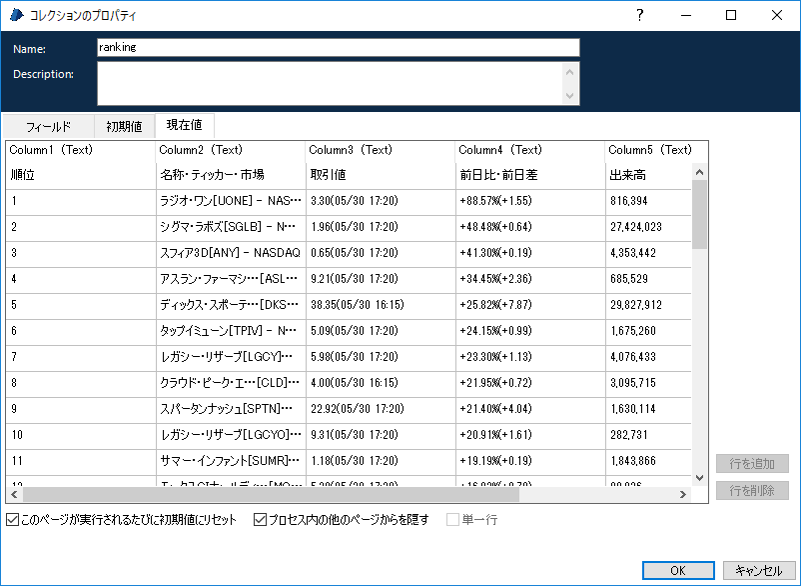Click the 282,731 volume cell

pyautogui.click(x=648, y=436)
